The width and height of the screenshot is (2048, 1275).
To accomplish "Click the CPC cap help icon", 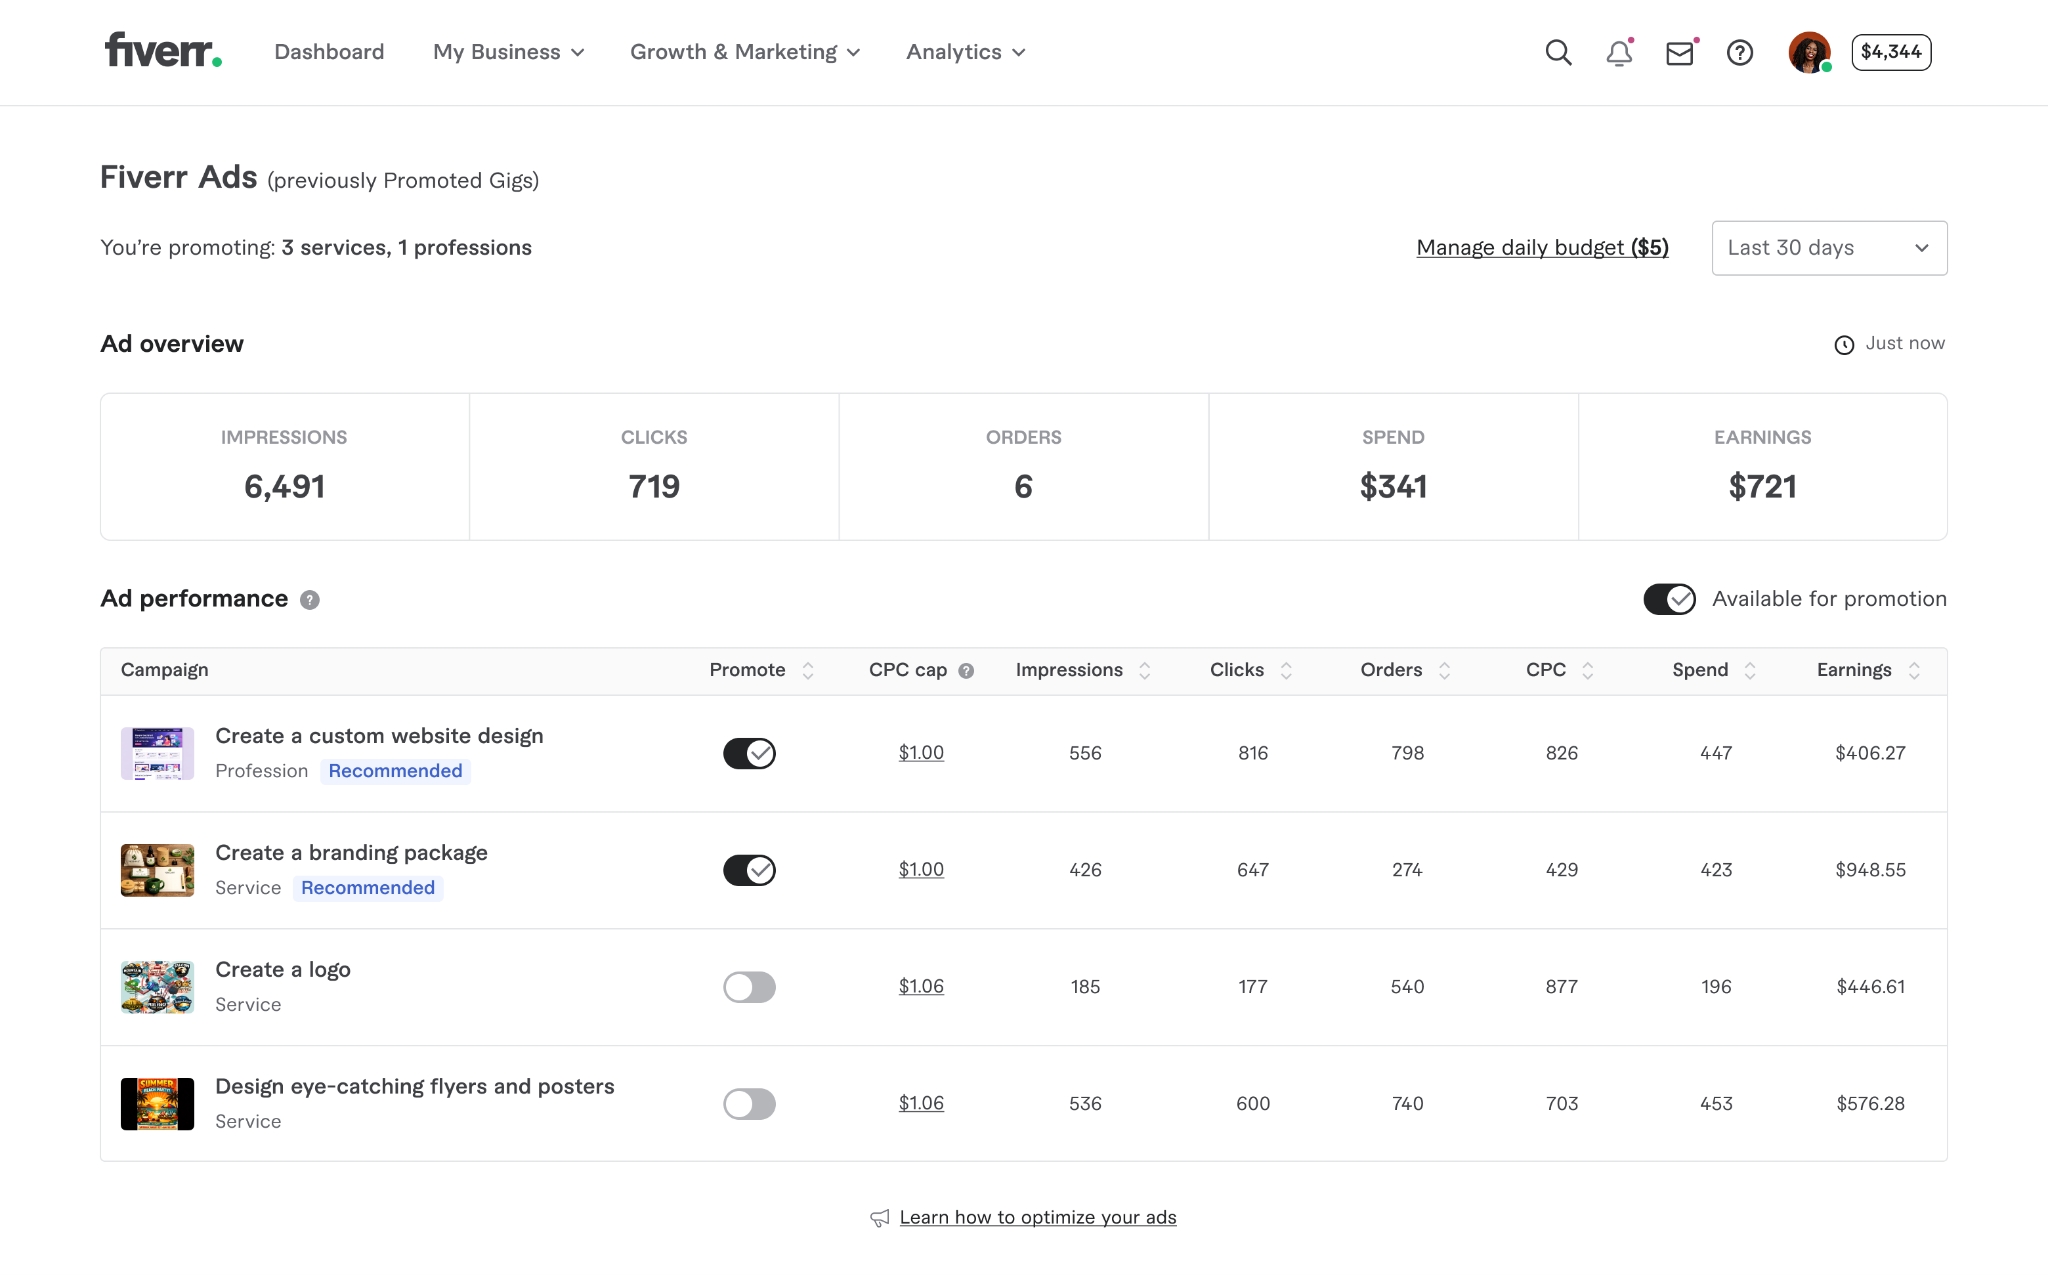I will point(966,671).
